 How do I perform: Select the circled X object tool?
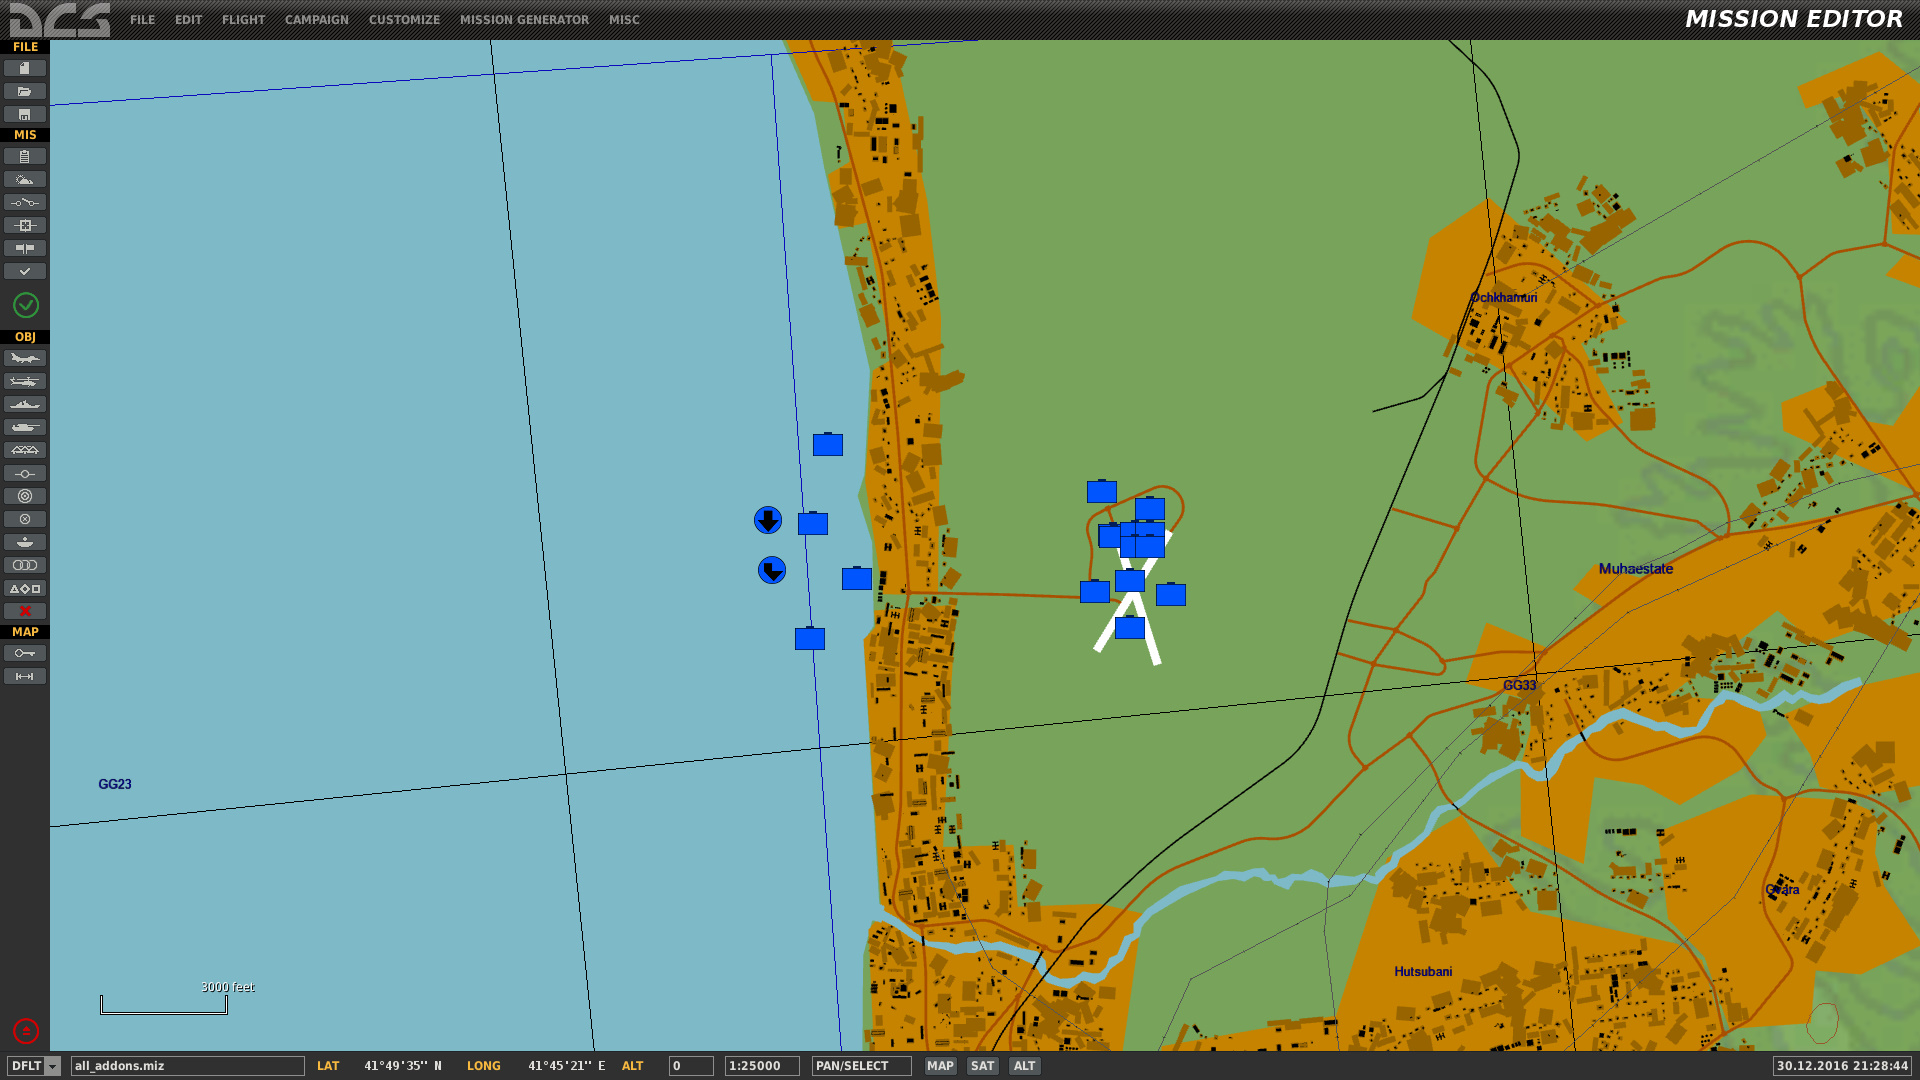click(24, 519)
